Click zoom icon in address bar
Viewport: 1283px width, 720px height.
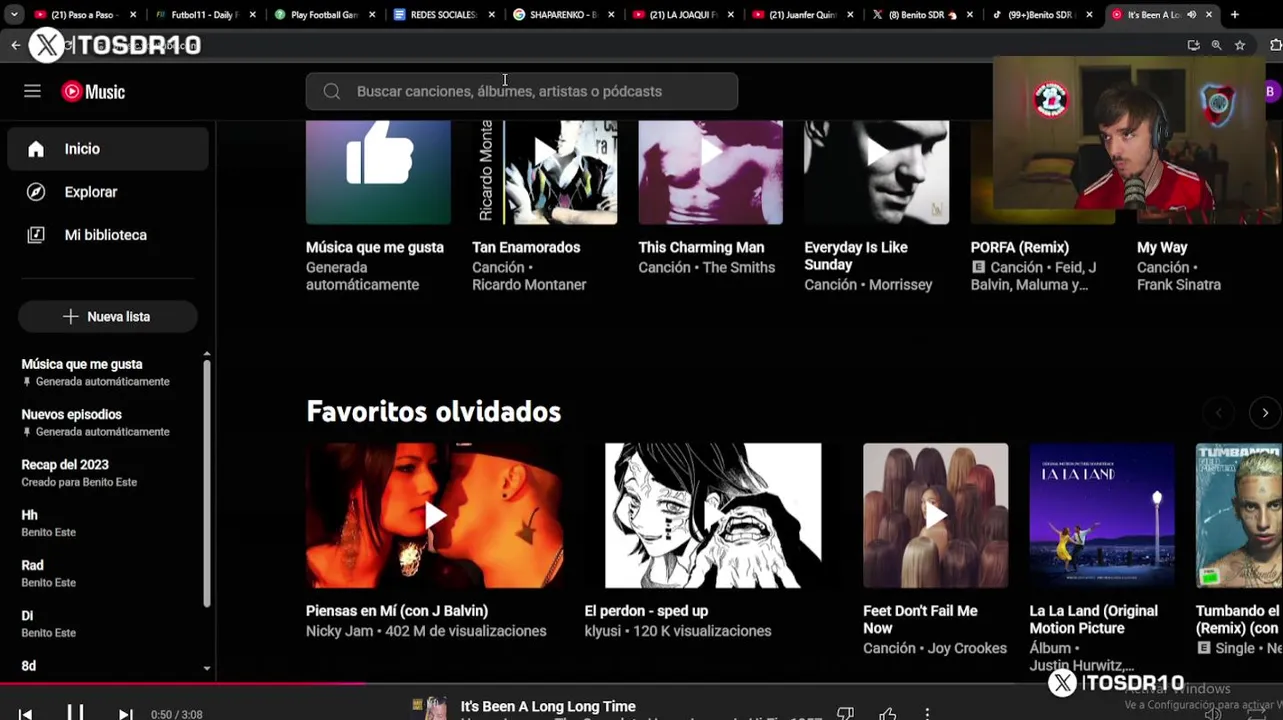1217,45
